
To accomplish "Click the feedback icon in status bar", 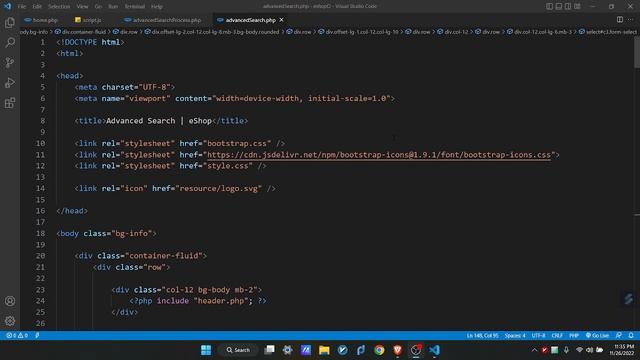I will point(619,336).
